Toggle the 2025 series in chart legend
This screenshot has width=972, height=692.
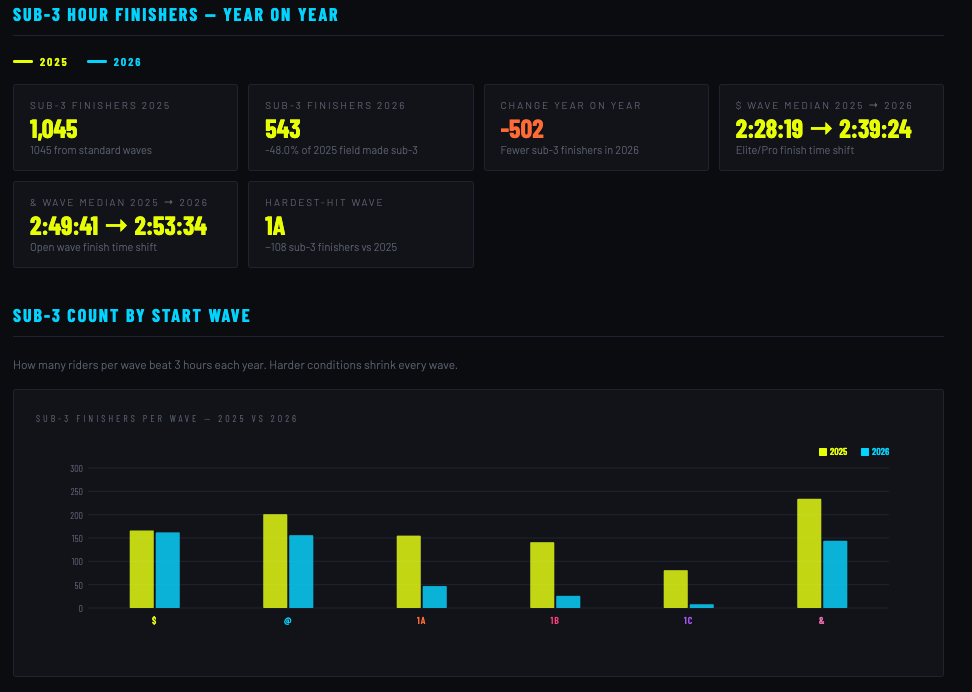pyautogui.click(x=833, y=452)
